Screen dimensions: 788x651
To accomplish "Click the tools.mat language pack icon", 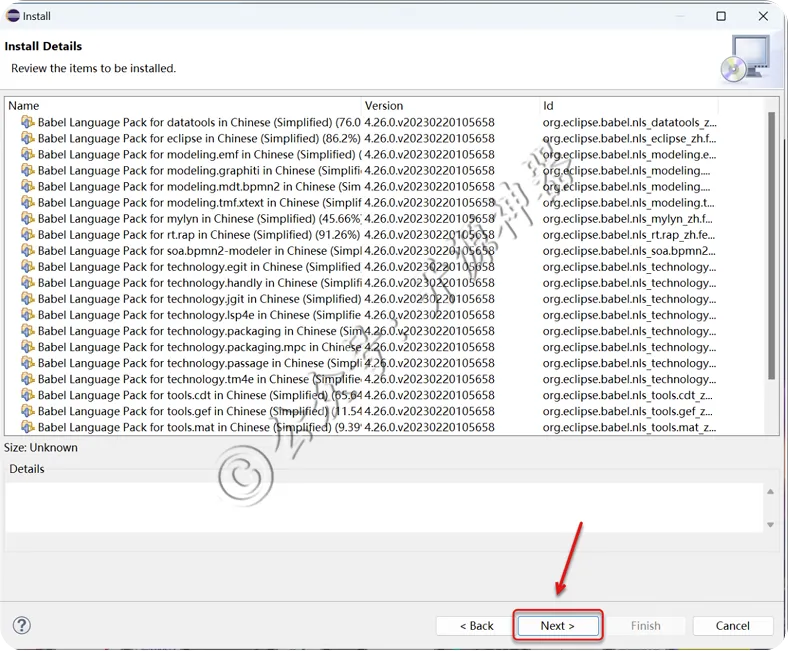I will [x=28, y=428].
